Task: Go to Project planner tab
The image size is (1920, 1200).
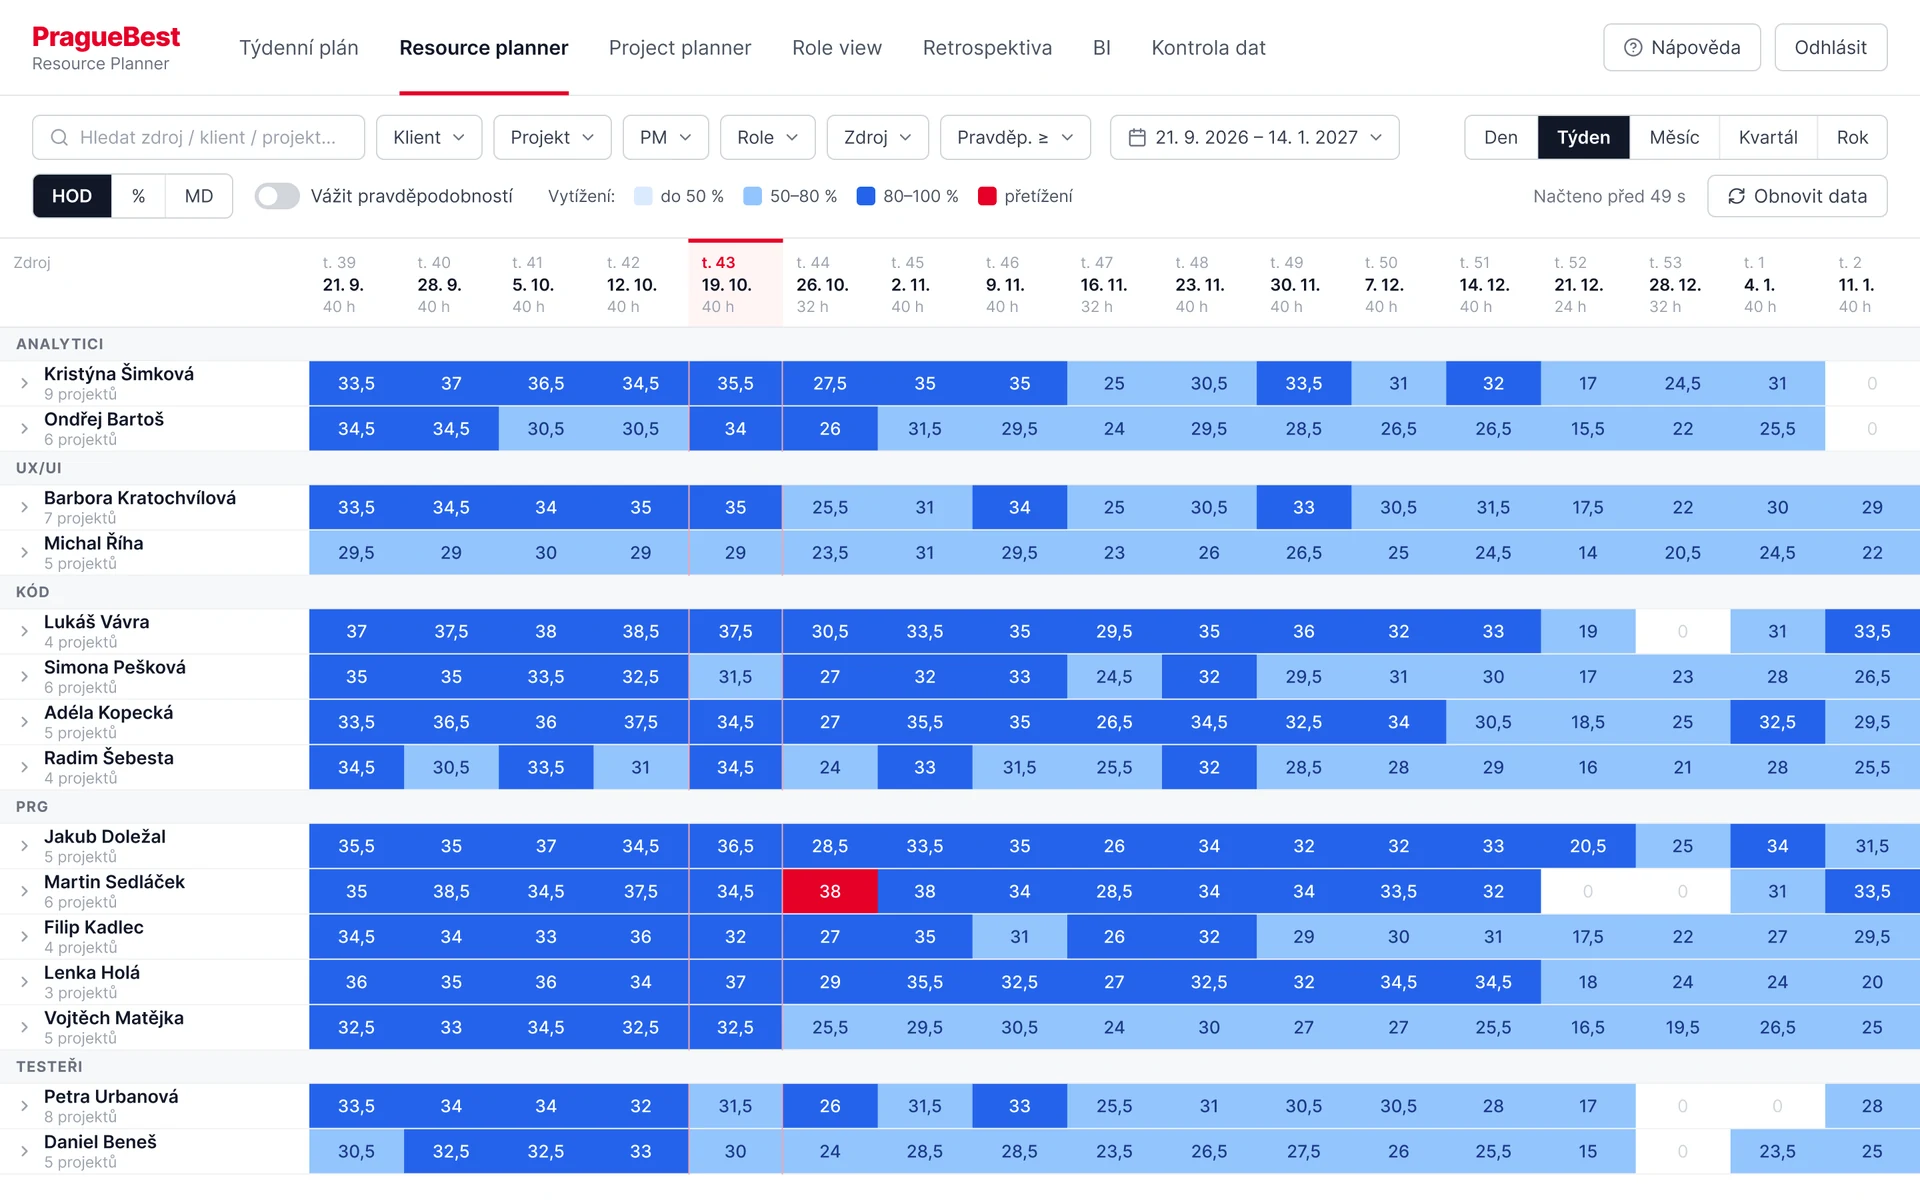Action: [x=680, y=48]
